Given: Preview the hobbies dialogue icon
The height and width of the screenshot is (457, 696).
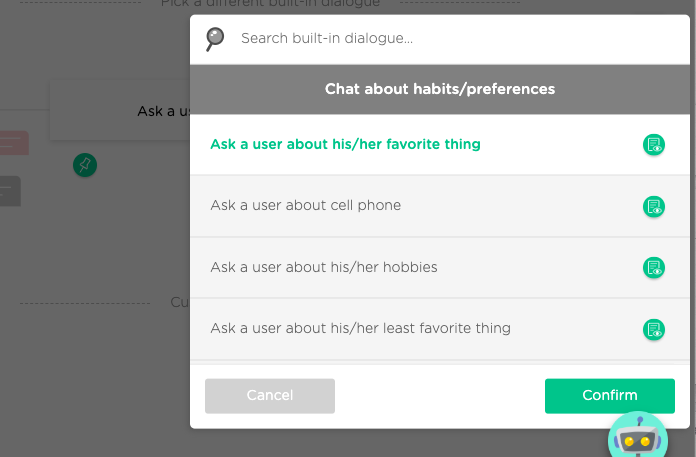Looking at the screenshot, I should (654, 268).
